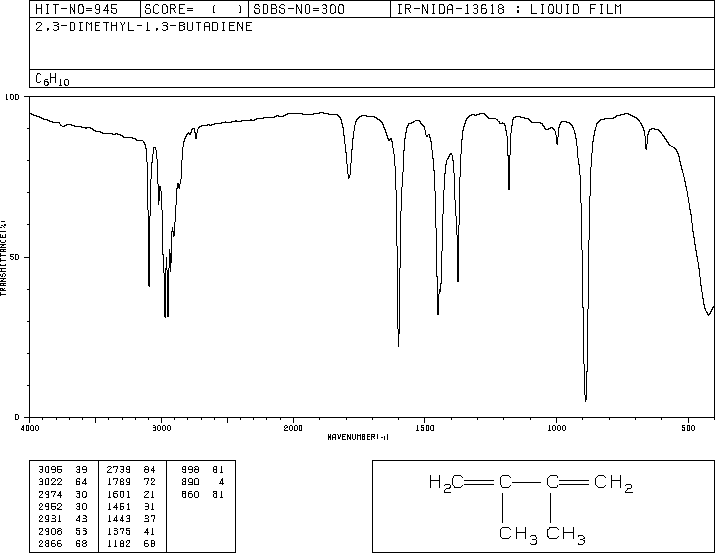
Task: Click peak value 3022 in peak table
Action: pos(50,482)
